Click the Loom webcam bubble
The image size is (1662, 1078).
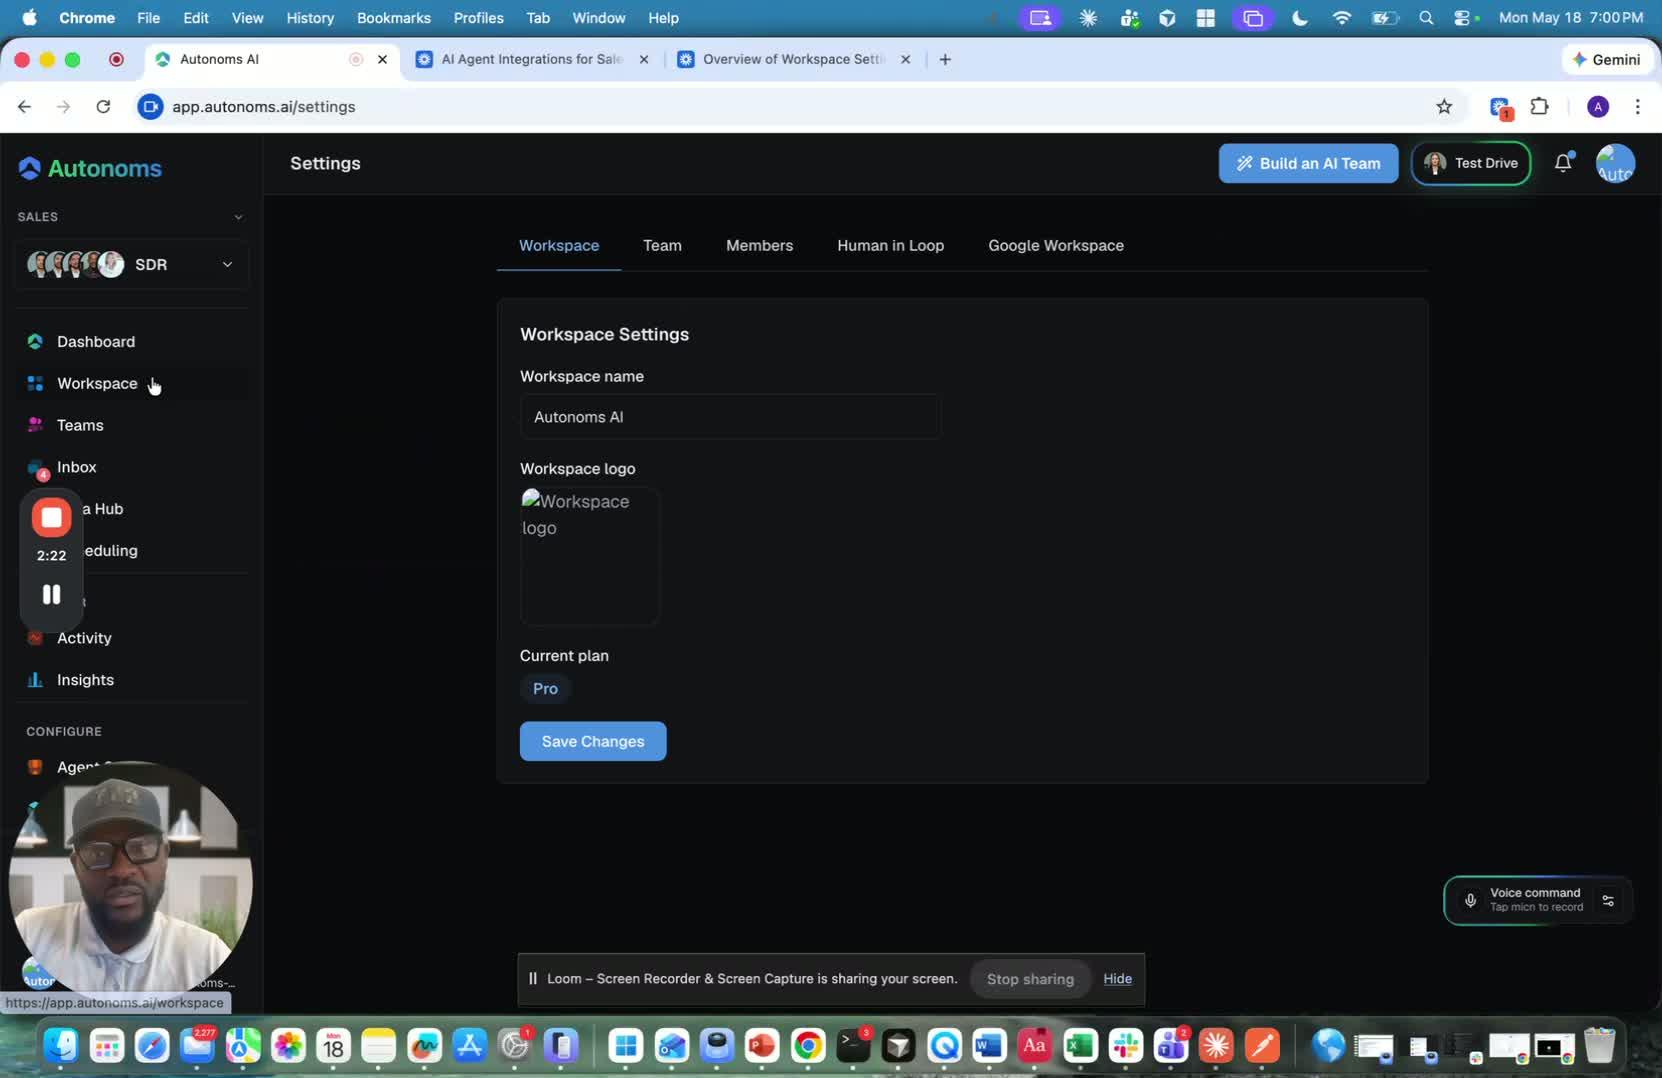130,882
